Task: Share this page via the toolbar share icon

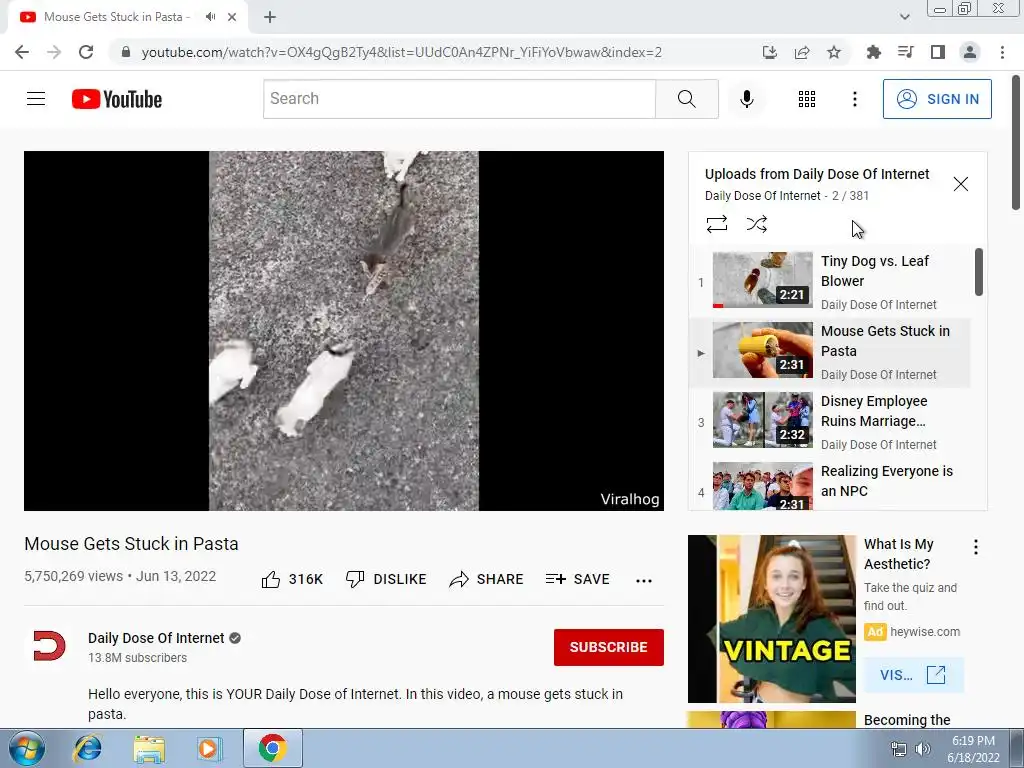Action: (x=801, y=52)
